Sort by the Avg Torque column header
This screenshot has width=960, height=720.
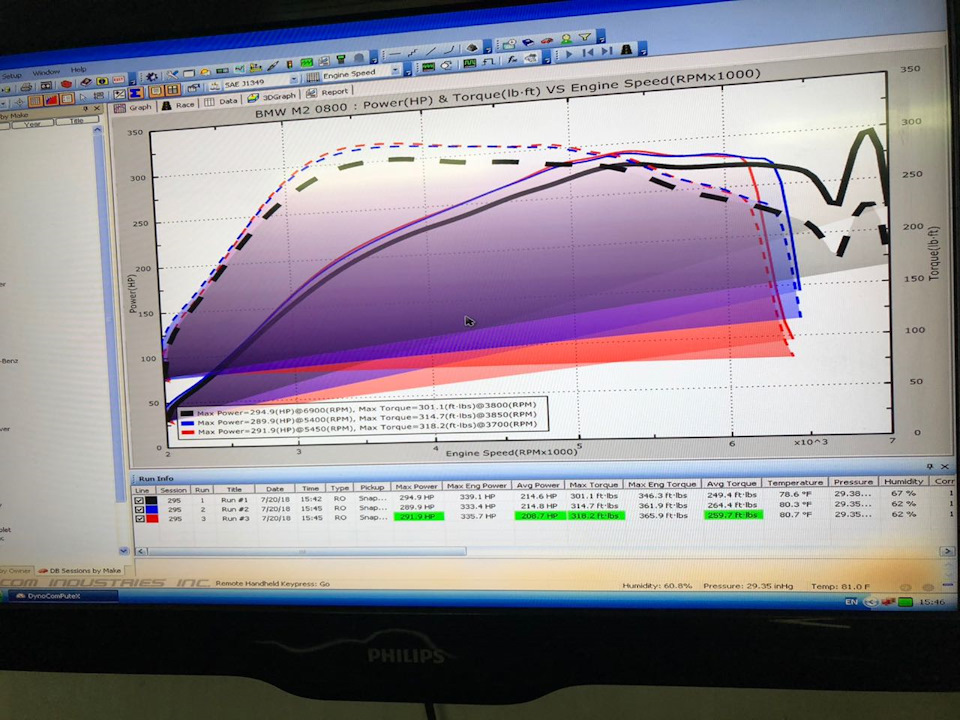[732, 483]
